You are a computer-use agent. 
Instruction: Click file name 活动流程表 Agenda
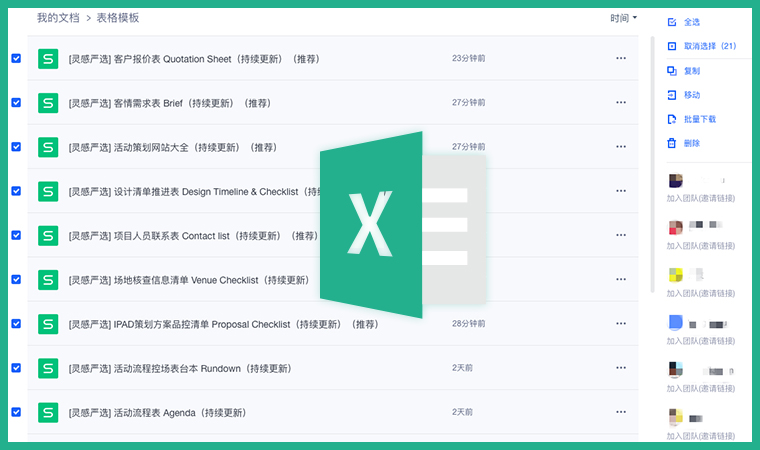click(158, 413)
